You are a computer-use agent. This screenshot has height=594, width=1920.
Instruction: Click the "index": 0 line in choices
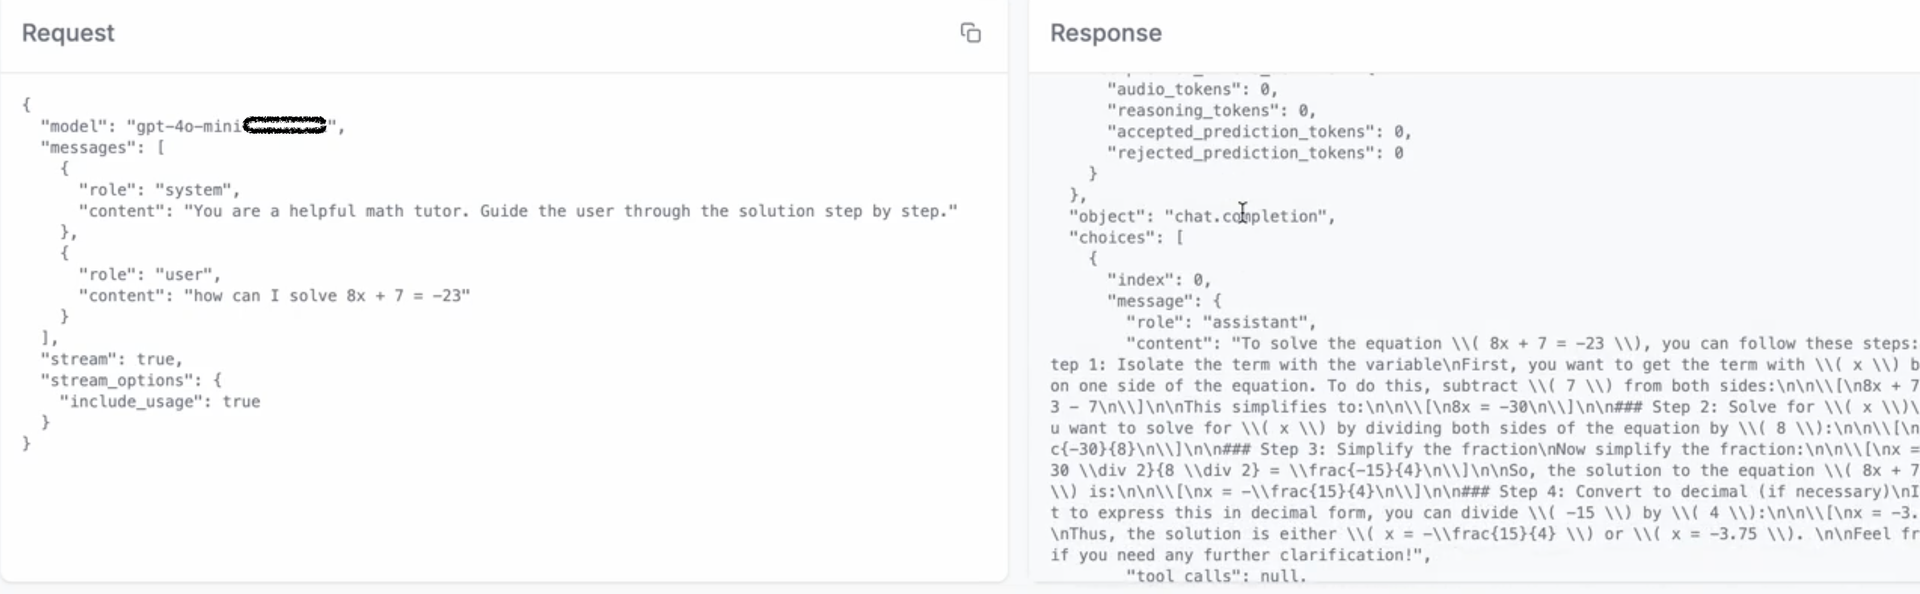point(1159,280)
